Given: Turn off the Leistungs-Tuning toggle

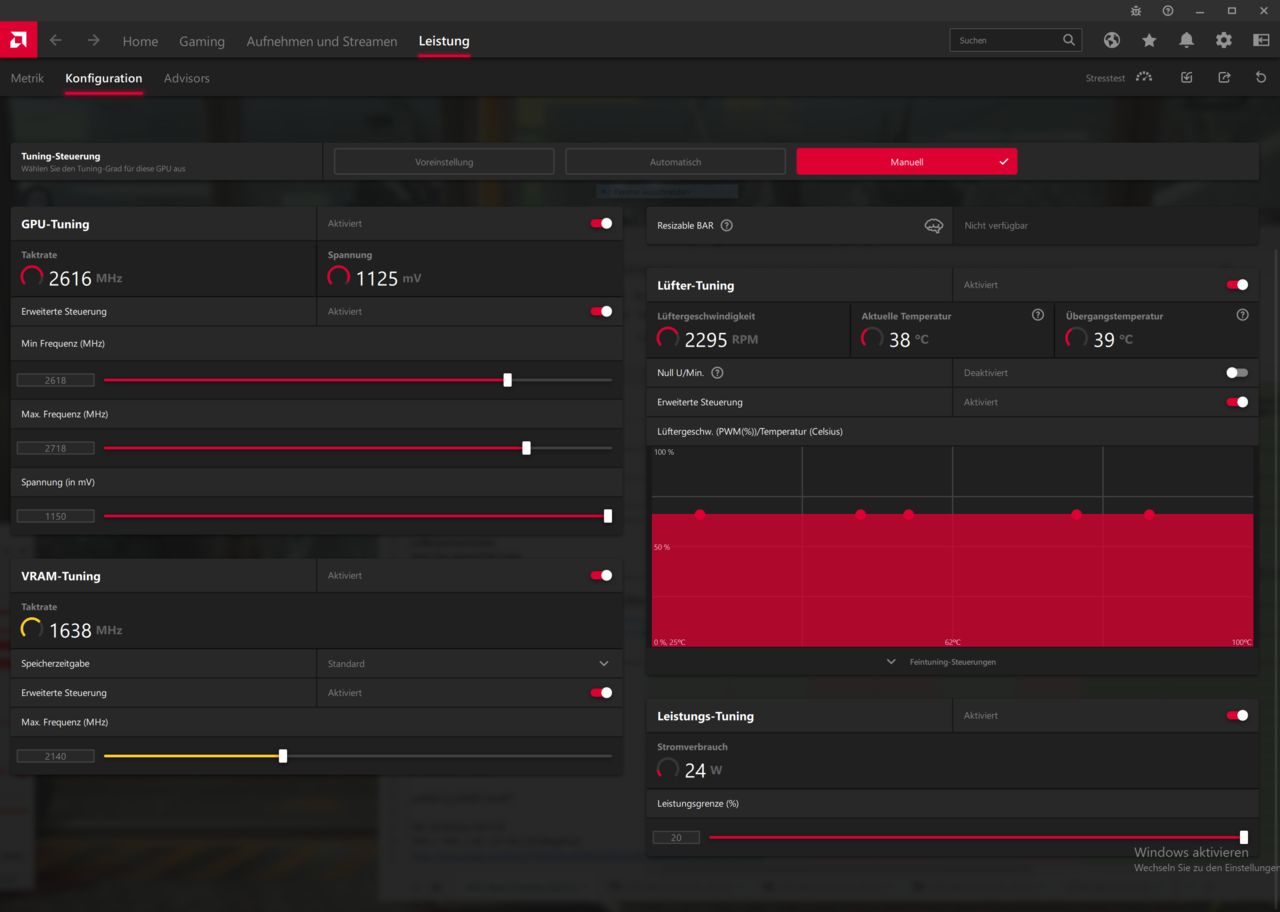Looking at the screenshot, I should coord(1237,716).
